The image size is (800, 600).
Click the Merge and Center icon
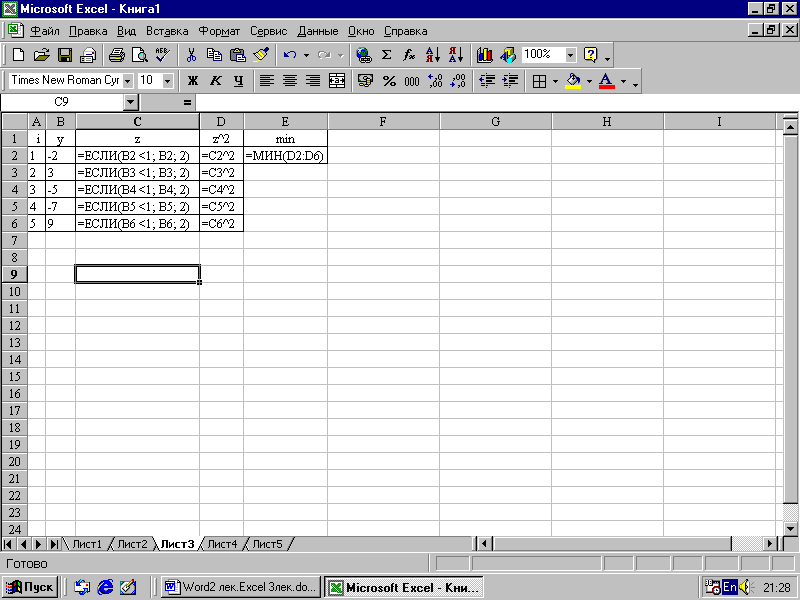(x=336, y=81)
